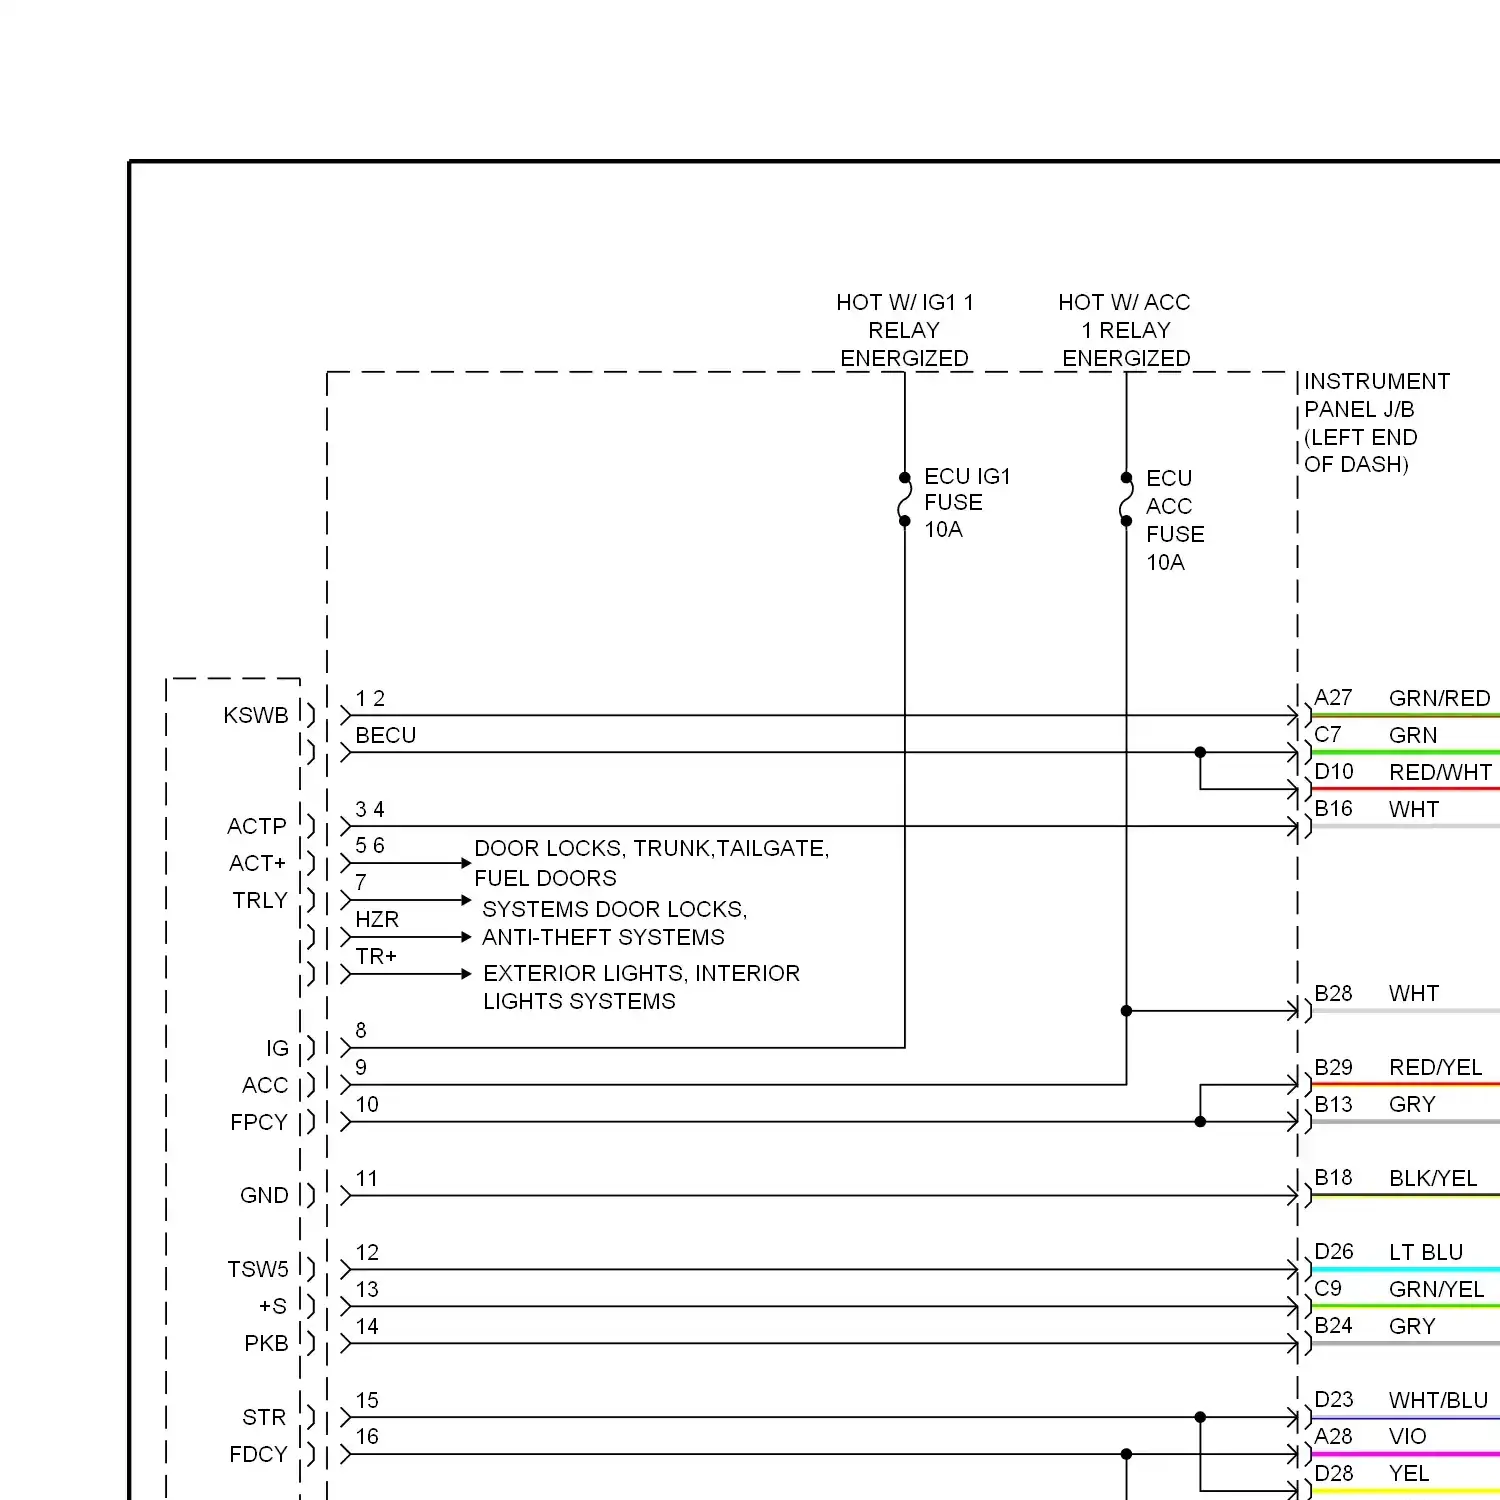The height and width of the screenshot is (1500, 1500).
Task: Click the ECU IG1 FUSE 10A label
Action: pyautogui.click(x=967, y=502)
